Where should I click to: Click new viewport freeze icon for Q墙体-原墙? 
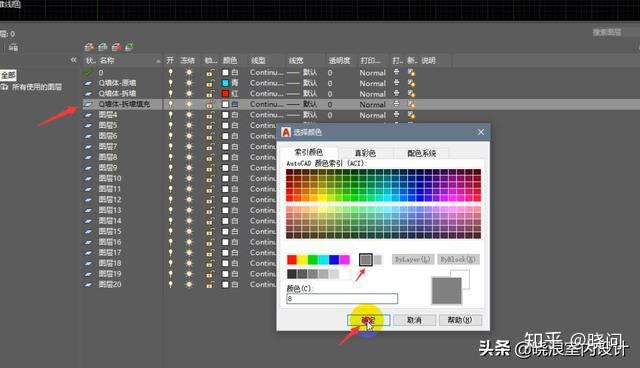pyautogui.click(x=411, y=83)
